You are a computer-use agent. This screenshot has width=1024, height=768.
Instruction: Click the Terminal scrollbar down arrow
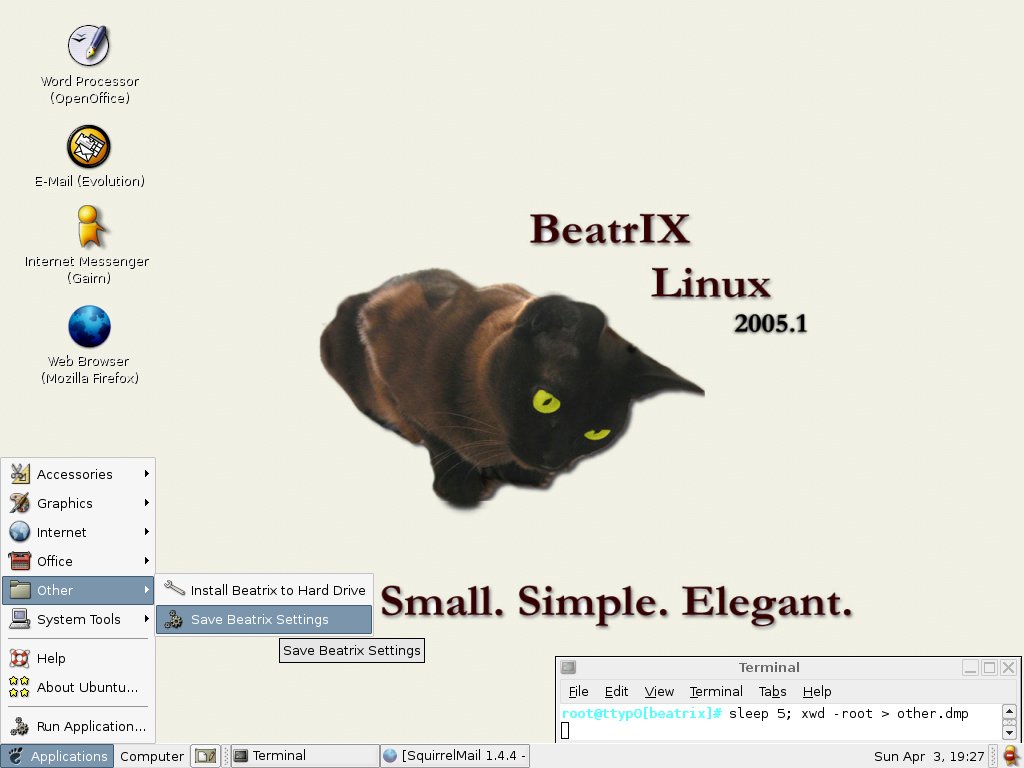[x=1009, y=733]
